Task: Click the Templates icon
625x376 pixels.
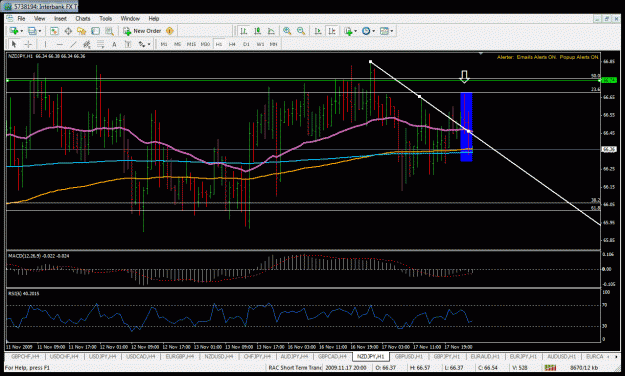Action: (x=384, y=31)
